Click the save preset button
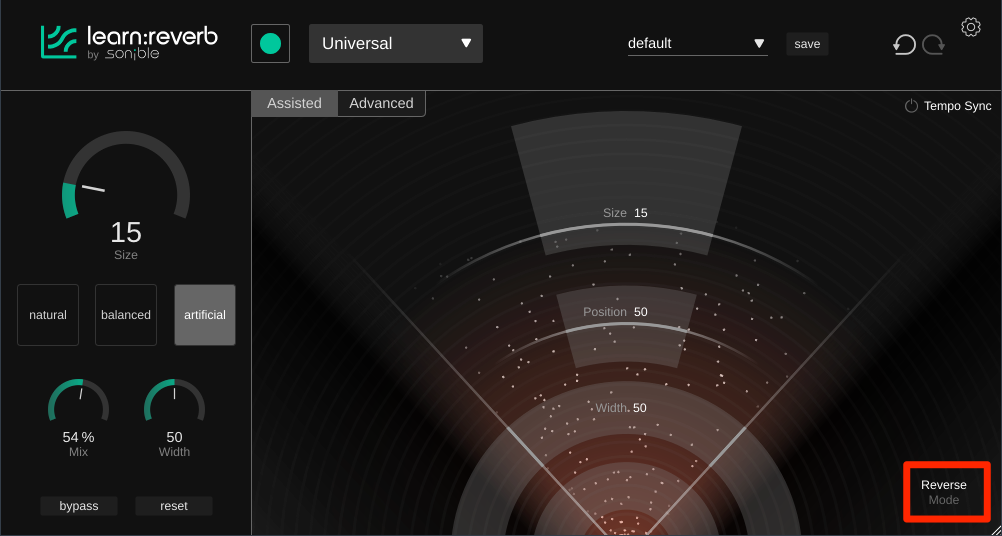This screenshot has width=1002, height=536. (x=807, y=44)
